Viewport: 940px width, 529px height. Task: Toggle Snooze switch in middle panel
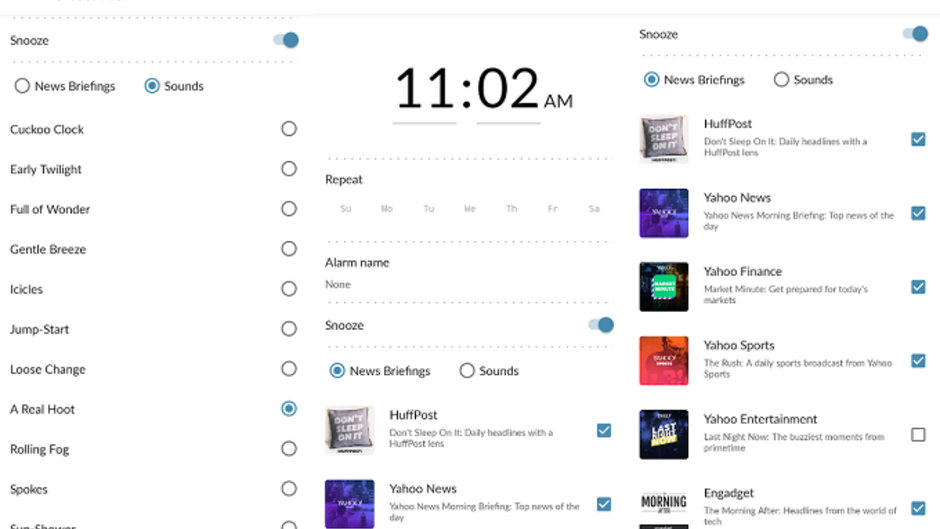(601, 325)
